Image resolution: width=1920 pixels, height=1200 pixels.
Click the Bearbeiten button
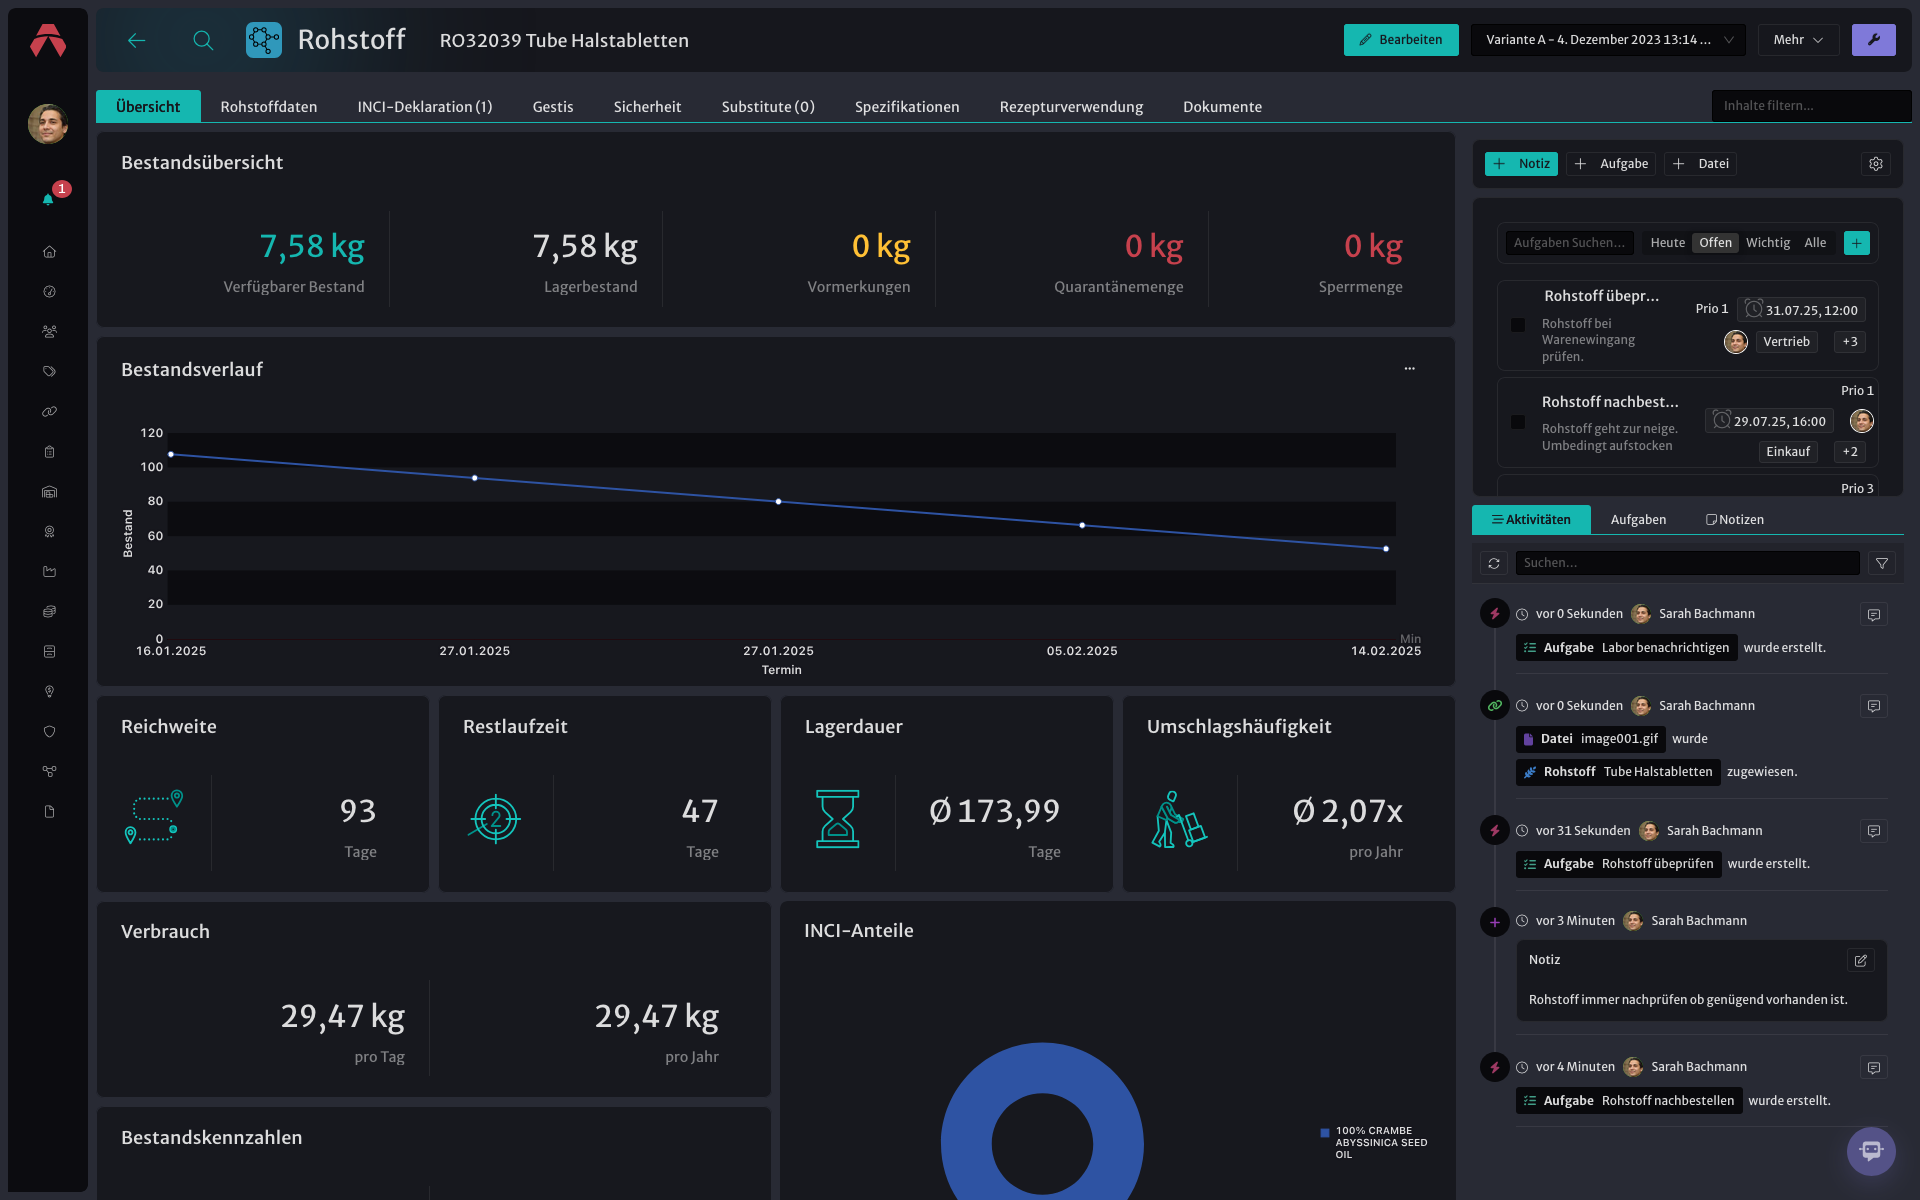(x=1401, y=40)
